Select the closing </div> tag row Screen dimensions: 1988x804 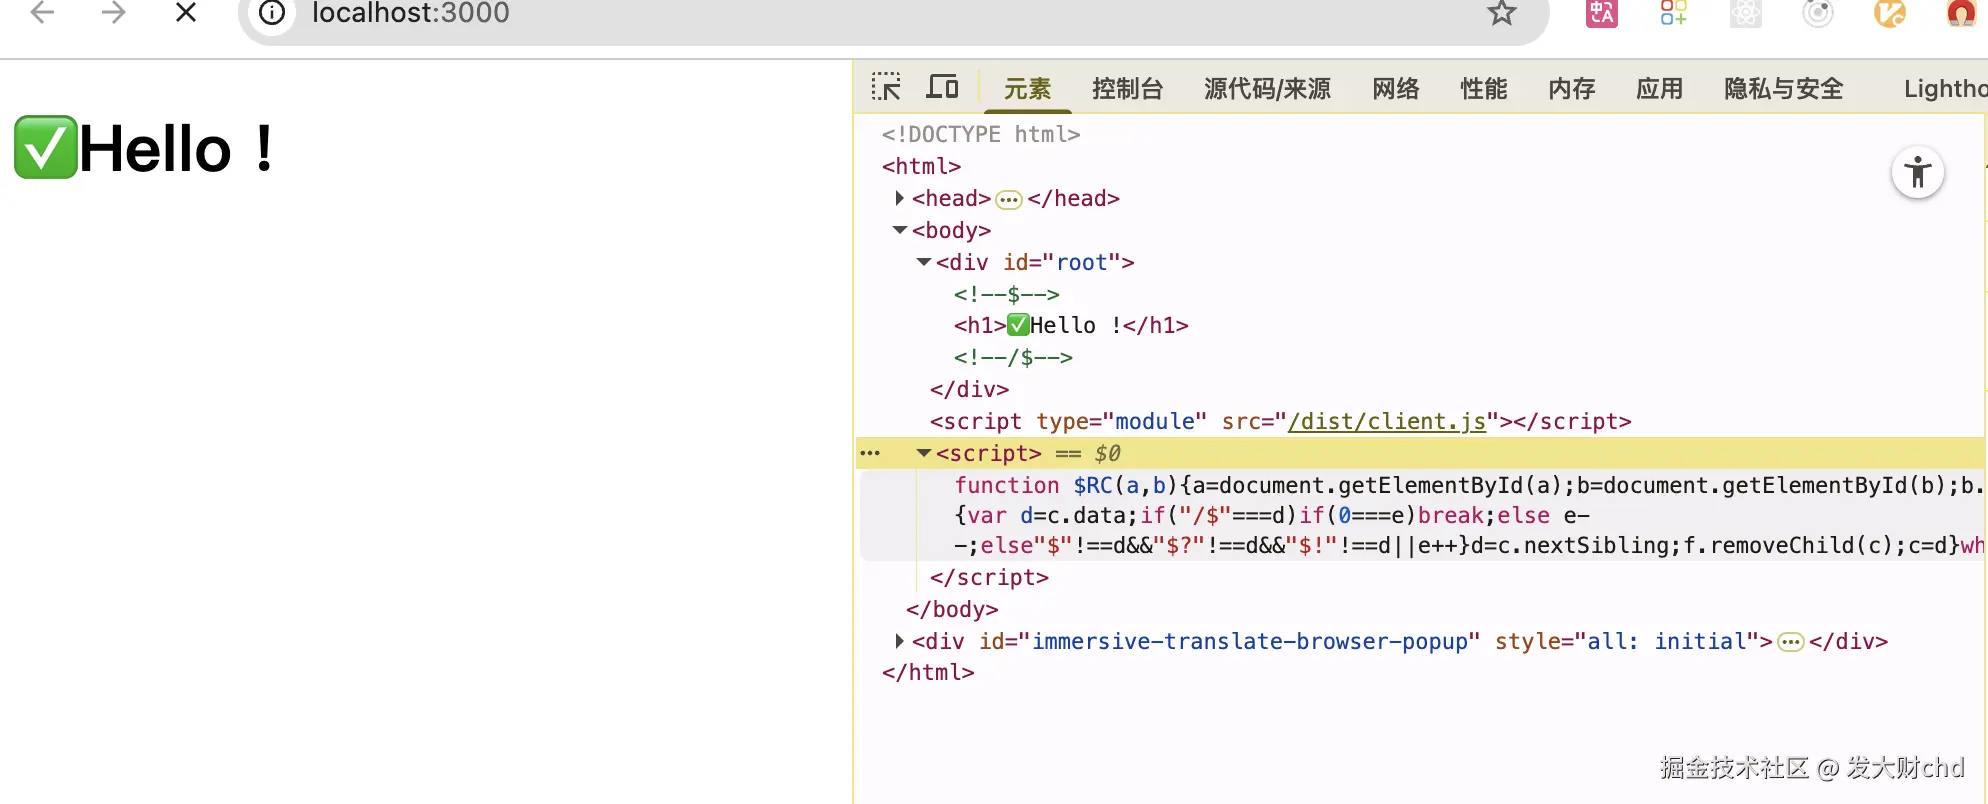tap(969, 390)
